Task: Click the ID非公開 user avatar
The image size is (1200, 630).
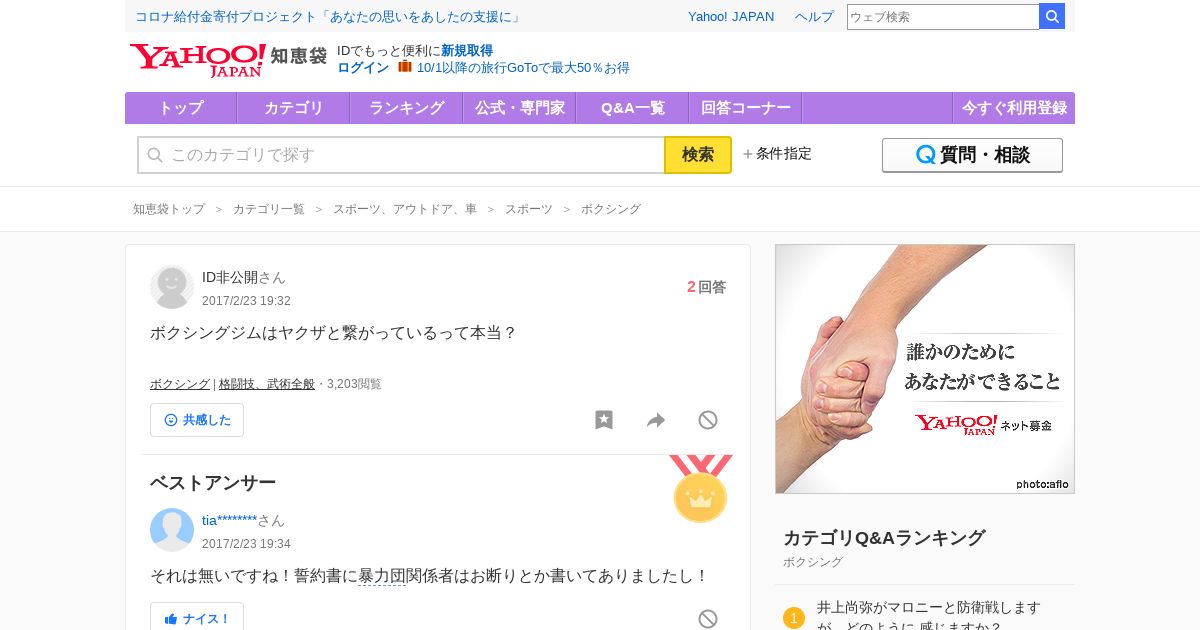Action: tap(172, 287)
